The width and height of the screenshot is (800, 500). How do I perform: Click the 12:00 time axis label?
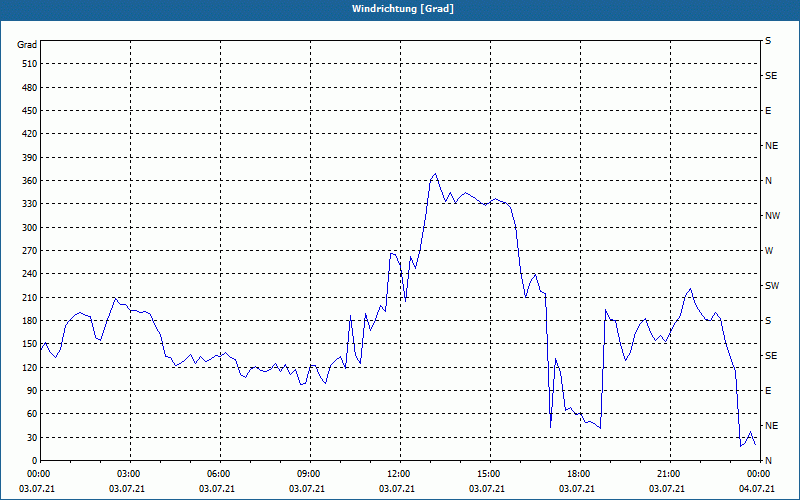(400, 474)
